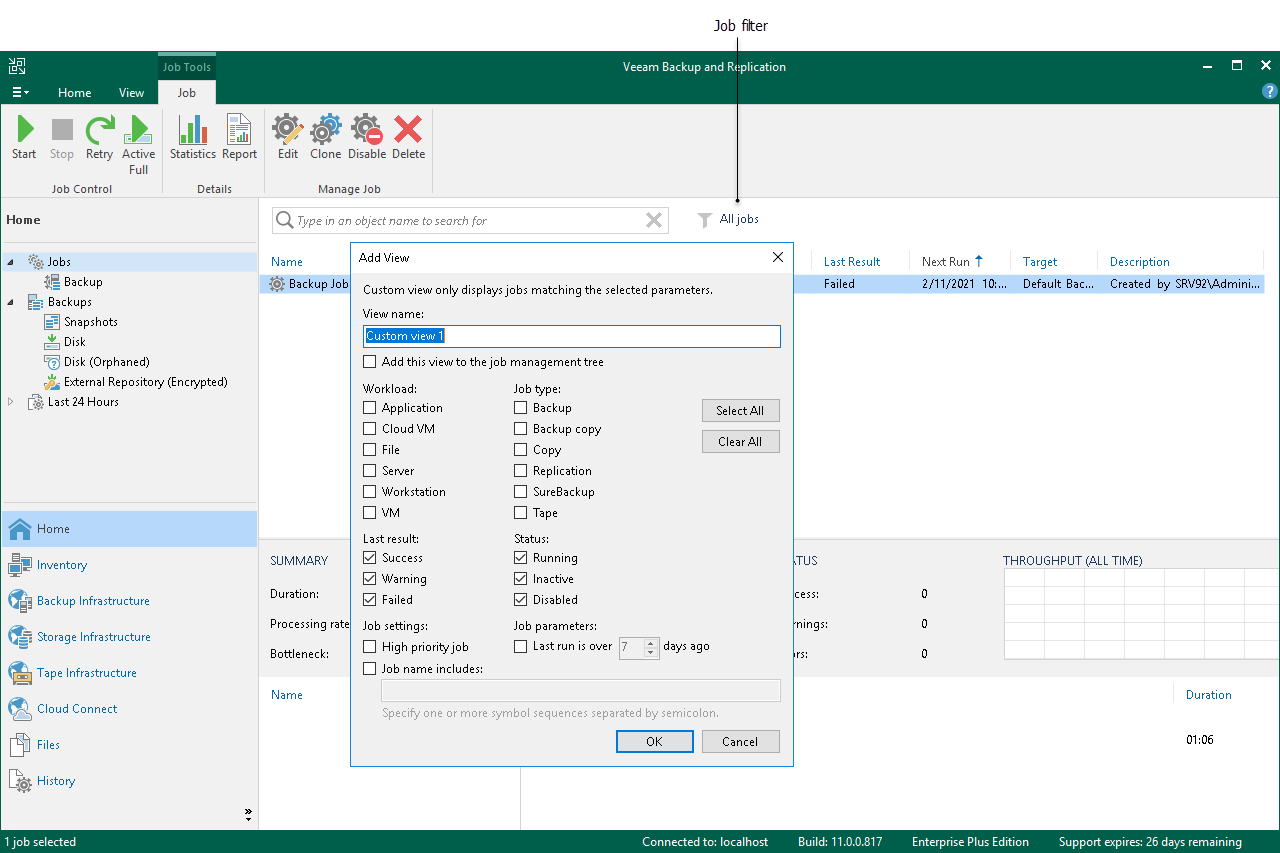This screenshot has width=1280, height=853.
Task: Expand navigation pane overflow chevron
Action: point(248,814)
